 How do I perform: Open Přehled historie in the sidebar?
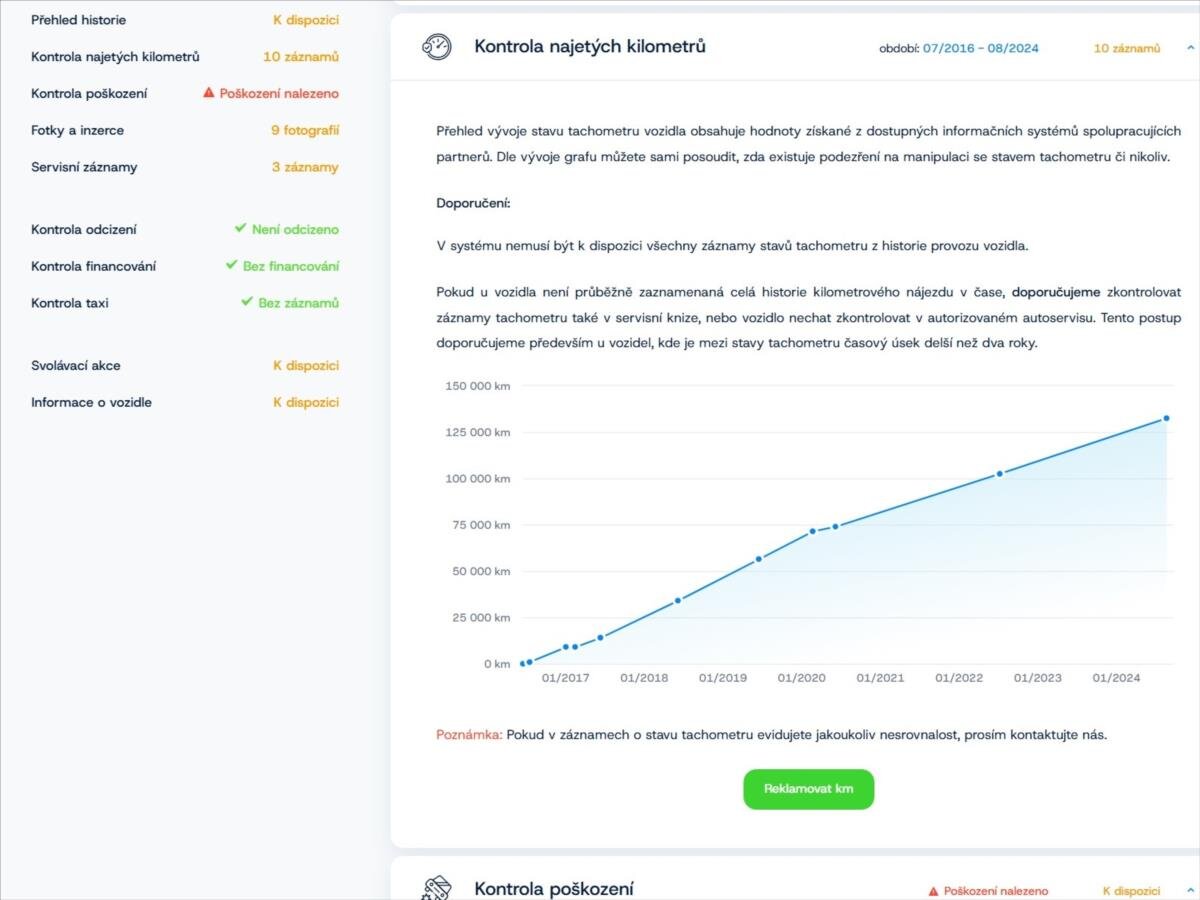(x=79, y=20)
